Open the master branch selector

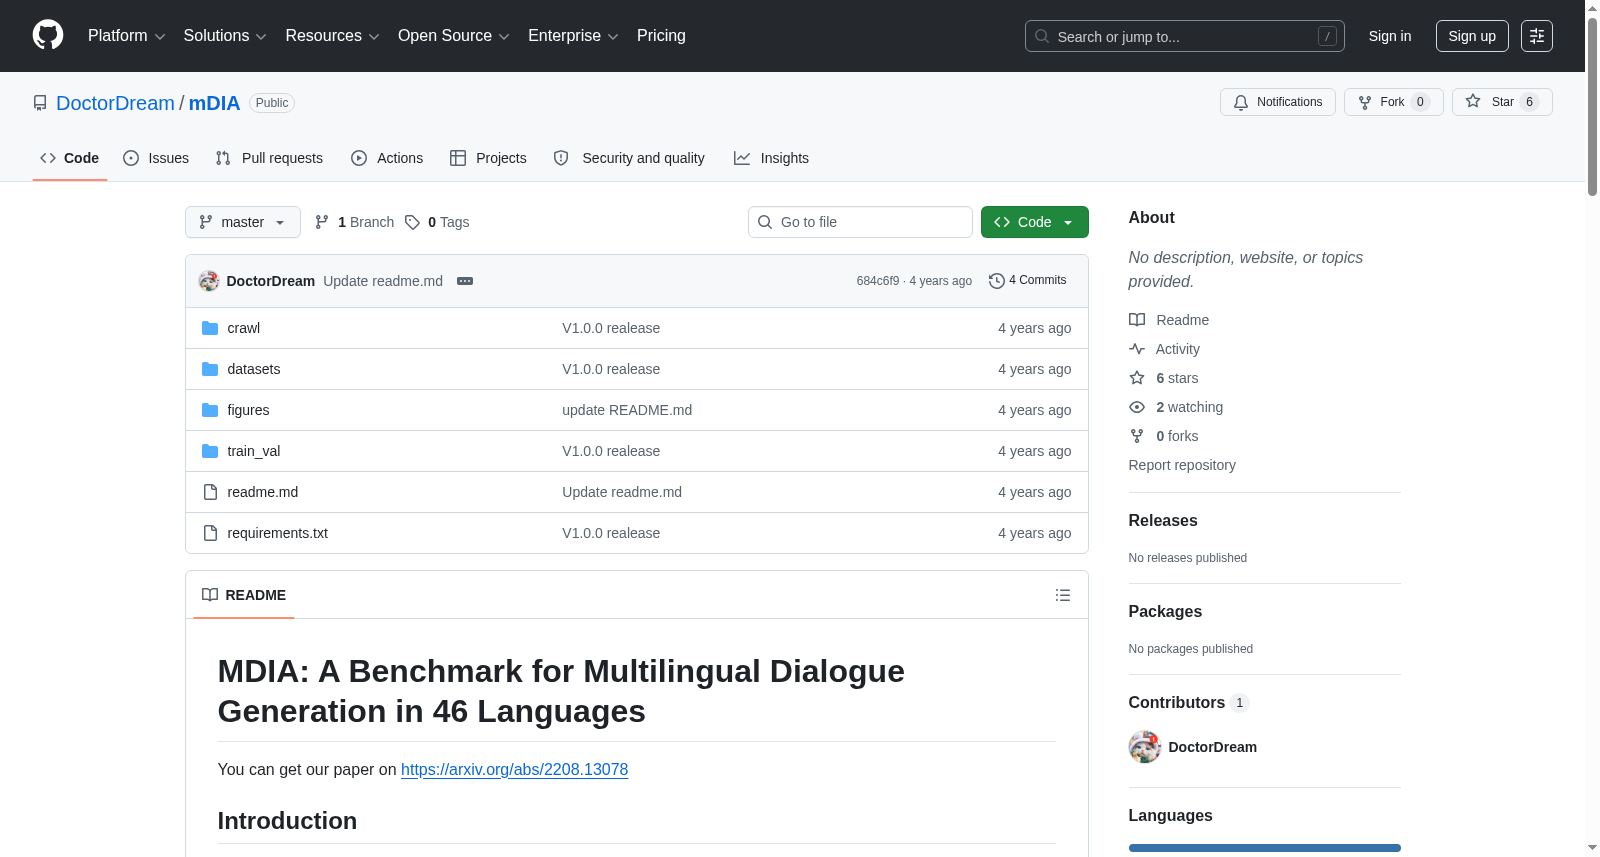243,222
